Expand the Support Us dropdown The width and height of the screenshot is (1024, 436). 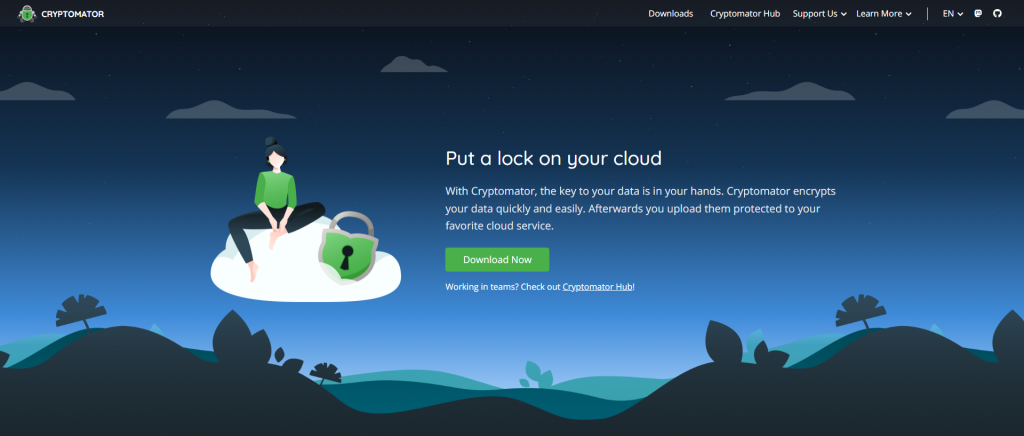[x=820, y=14]
